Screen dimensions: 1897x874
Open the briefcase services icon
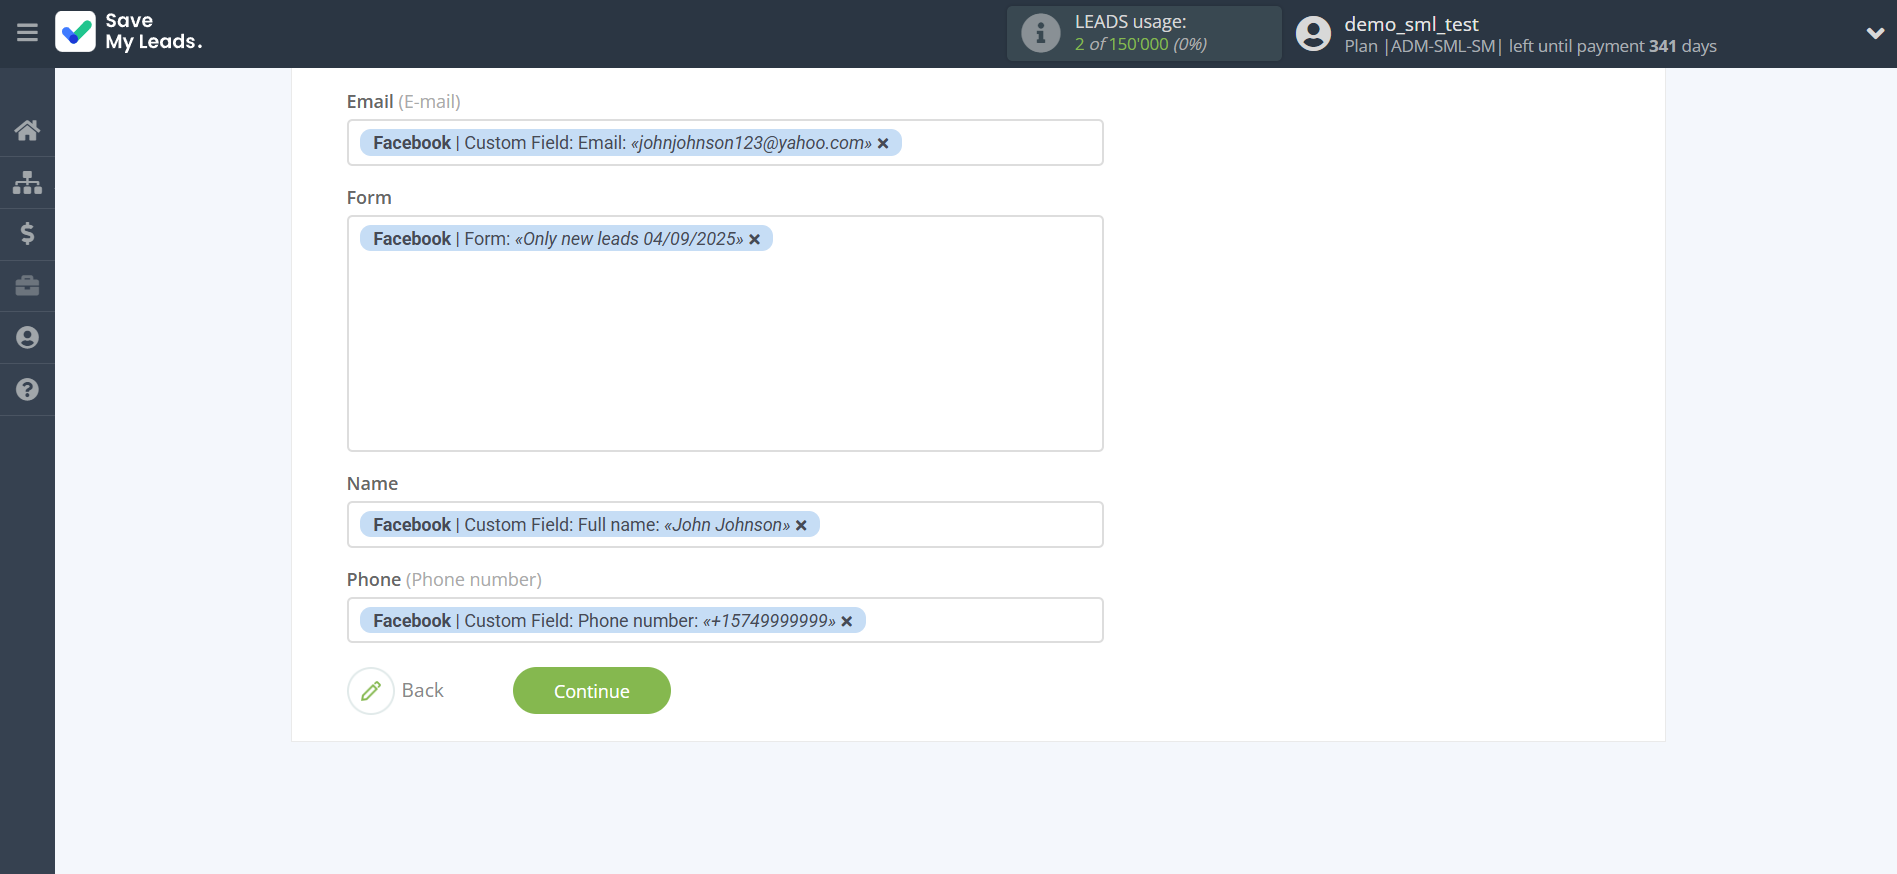(x=27, y=286)
